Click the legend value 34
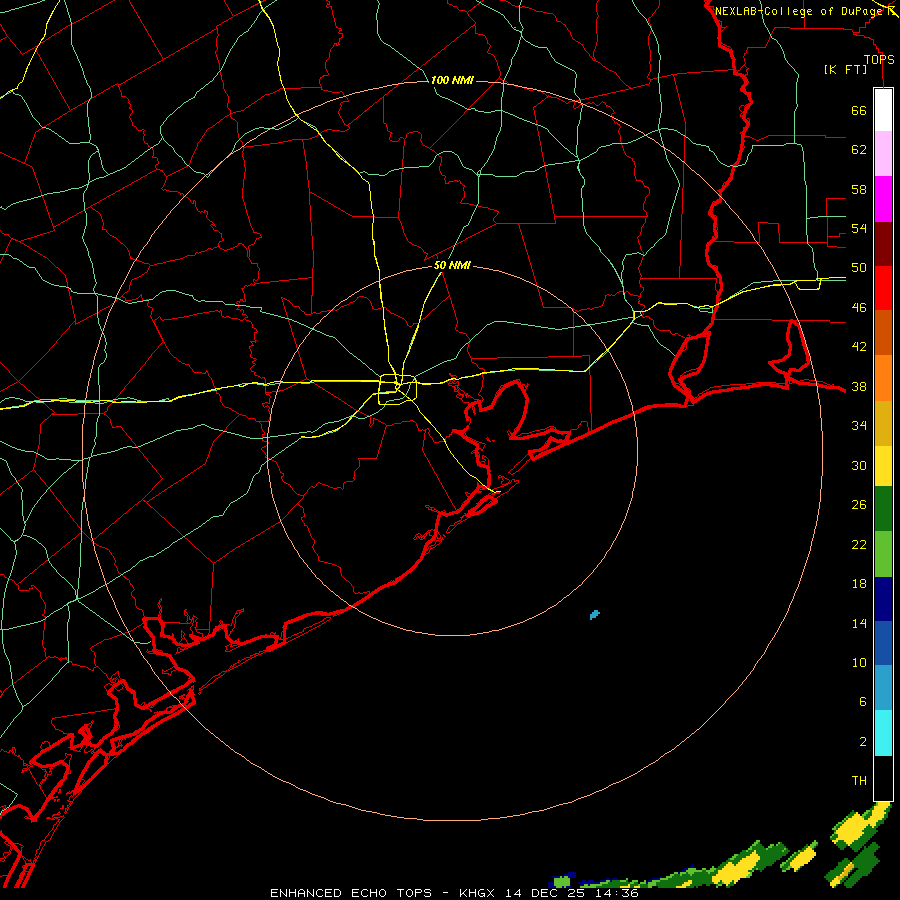 (859, 426)
